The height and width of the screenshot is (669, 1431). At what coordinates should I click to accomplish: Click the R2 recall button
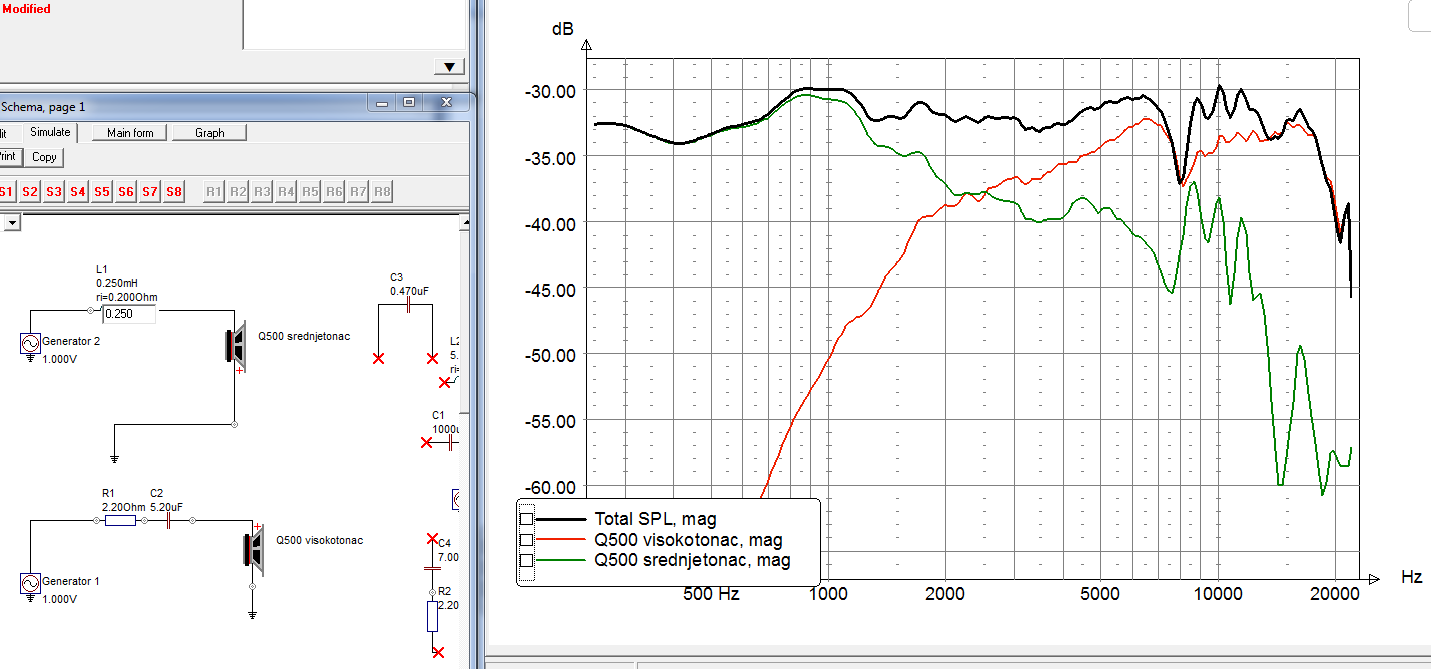(x=238, y=191)
